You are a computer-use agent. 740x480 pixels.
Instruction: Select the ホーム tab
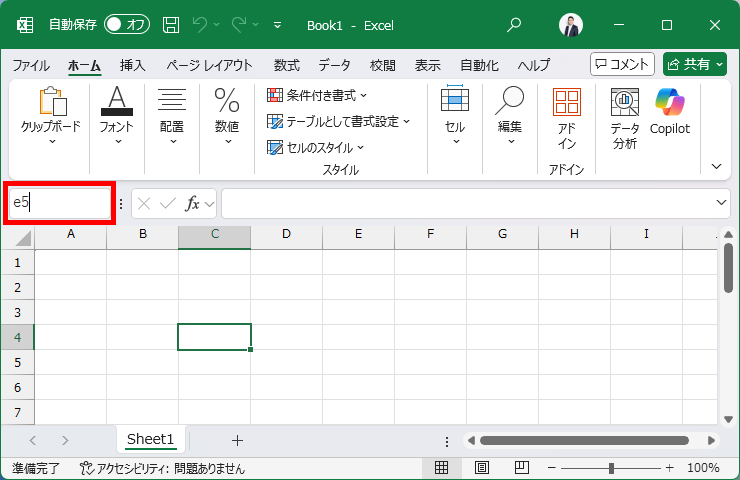[x=84, y=65]
